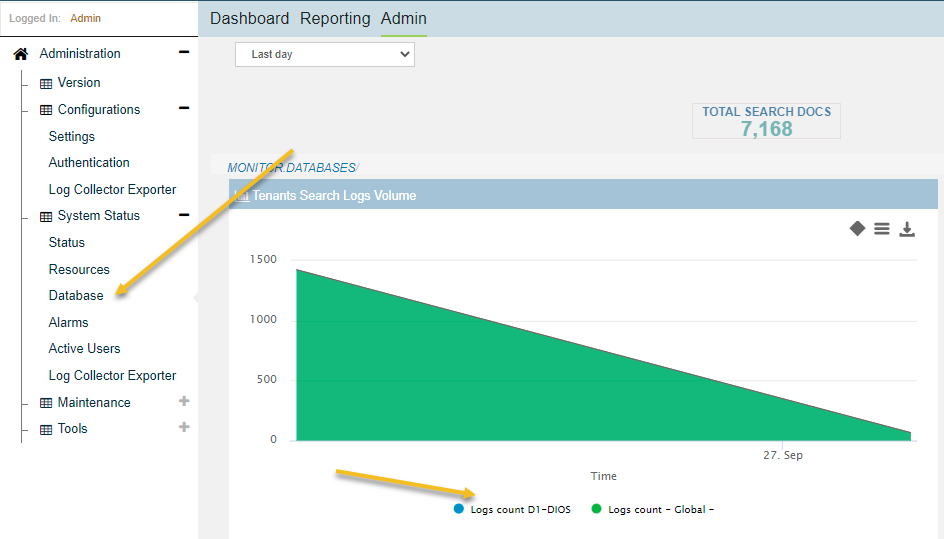Click the Total Search Docs 7,168 counter
944x539 pixels.
(x=766, y=121)
